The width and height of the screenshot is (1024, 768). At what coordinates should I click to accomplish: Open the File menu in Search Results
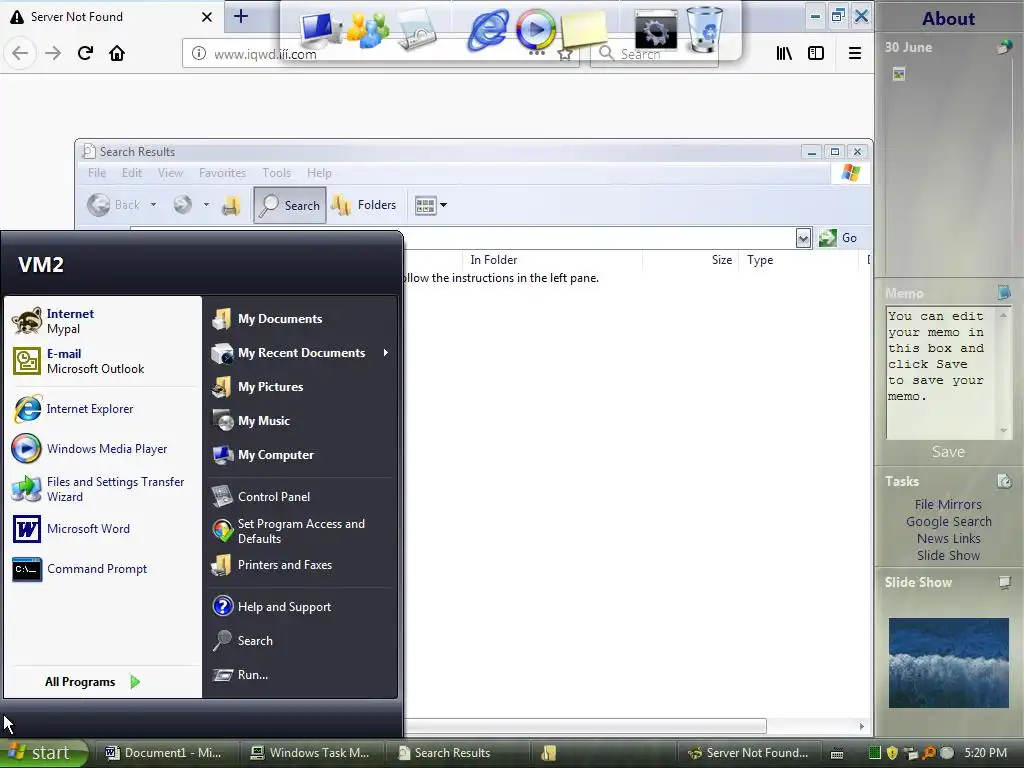(97, 173)
